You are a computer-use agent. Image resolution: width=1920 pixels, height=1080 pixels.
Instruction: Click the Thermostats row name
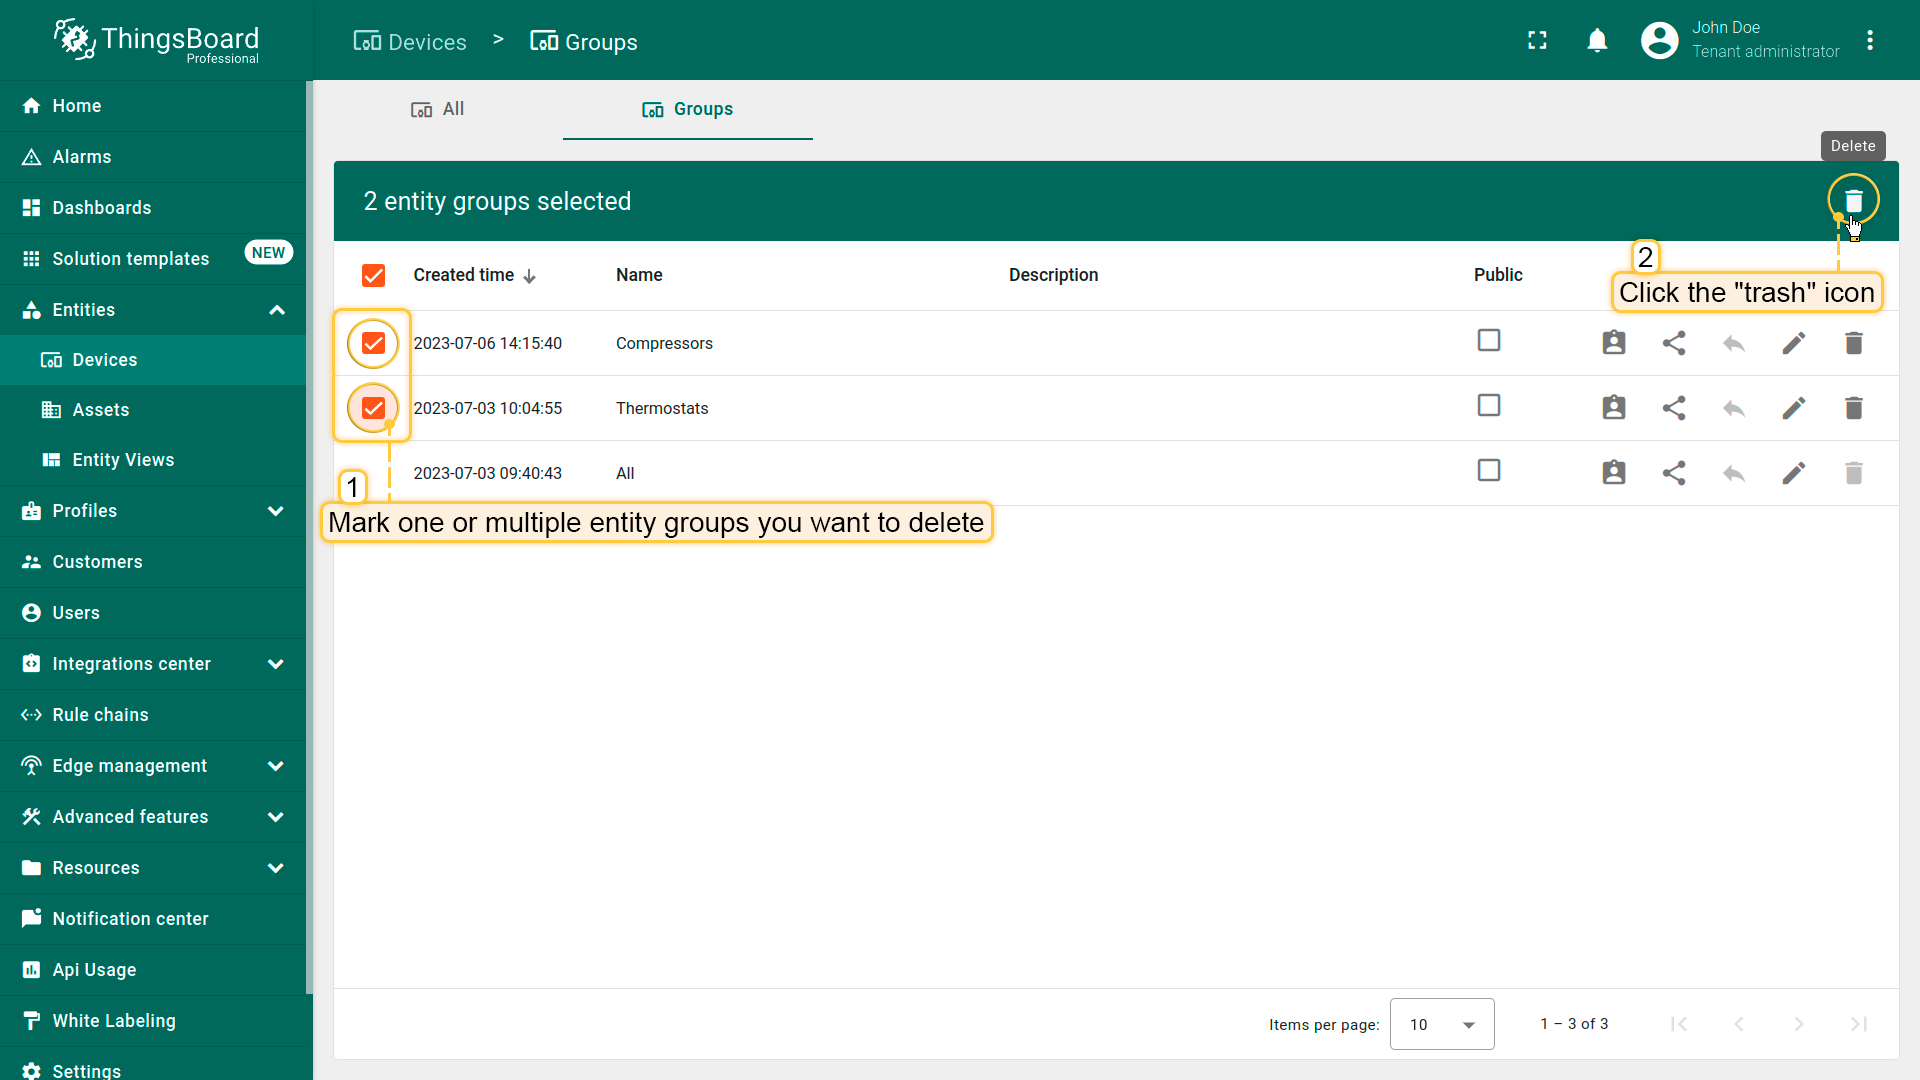coord(661,408)
